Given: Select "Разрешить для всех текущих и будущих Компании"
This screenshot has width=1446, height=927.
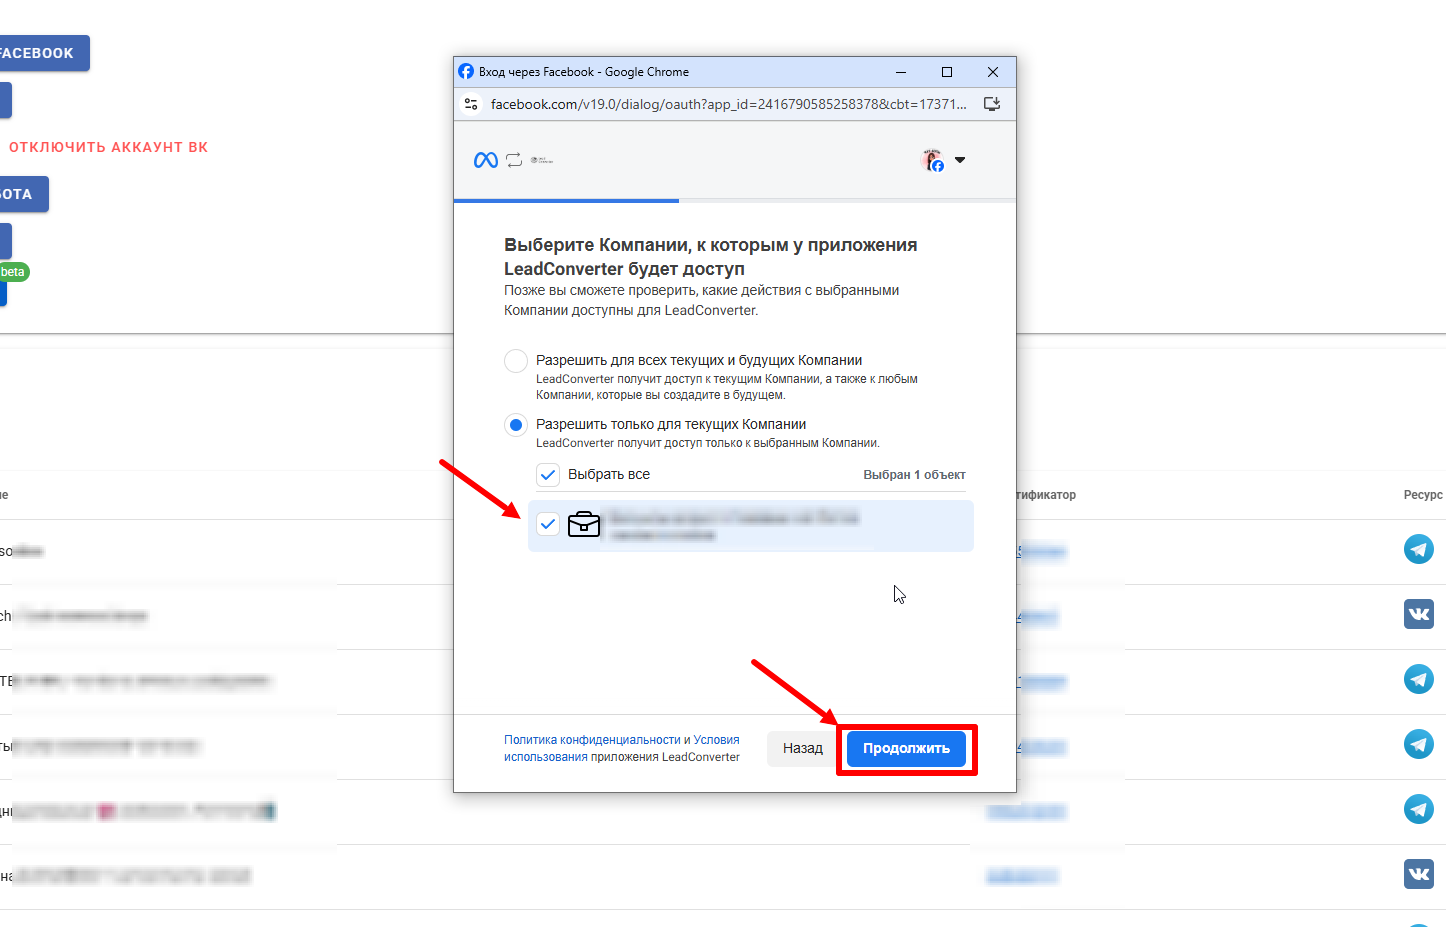Looking at the screenshot, I should pos(516,361).
